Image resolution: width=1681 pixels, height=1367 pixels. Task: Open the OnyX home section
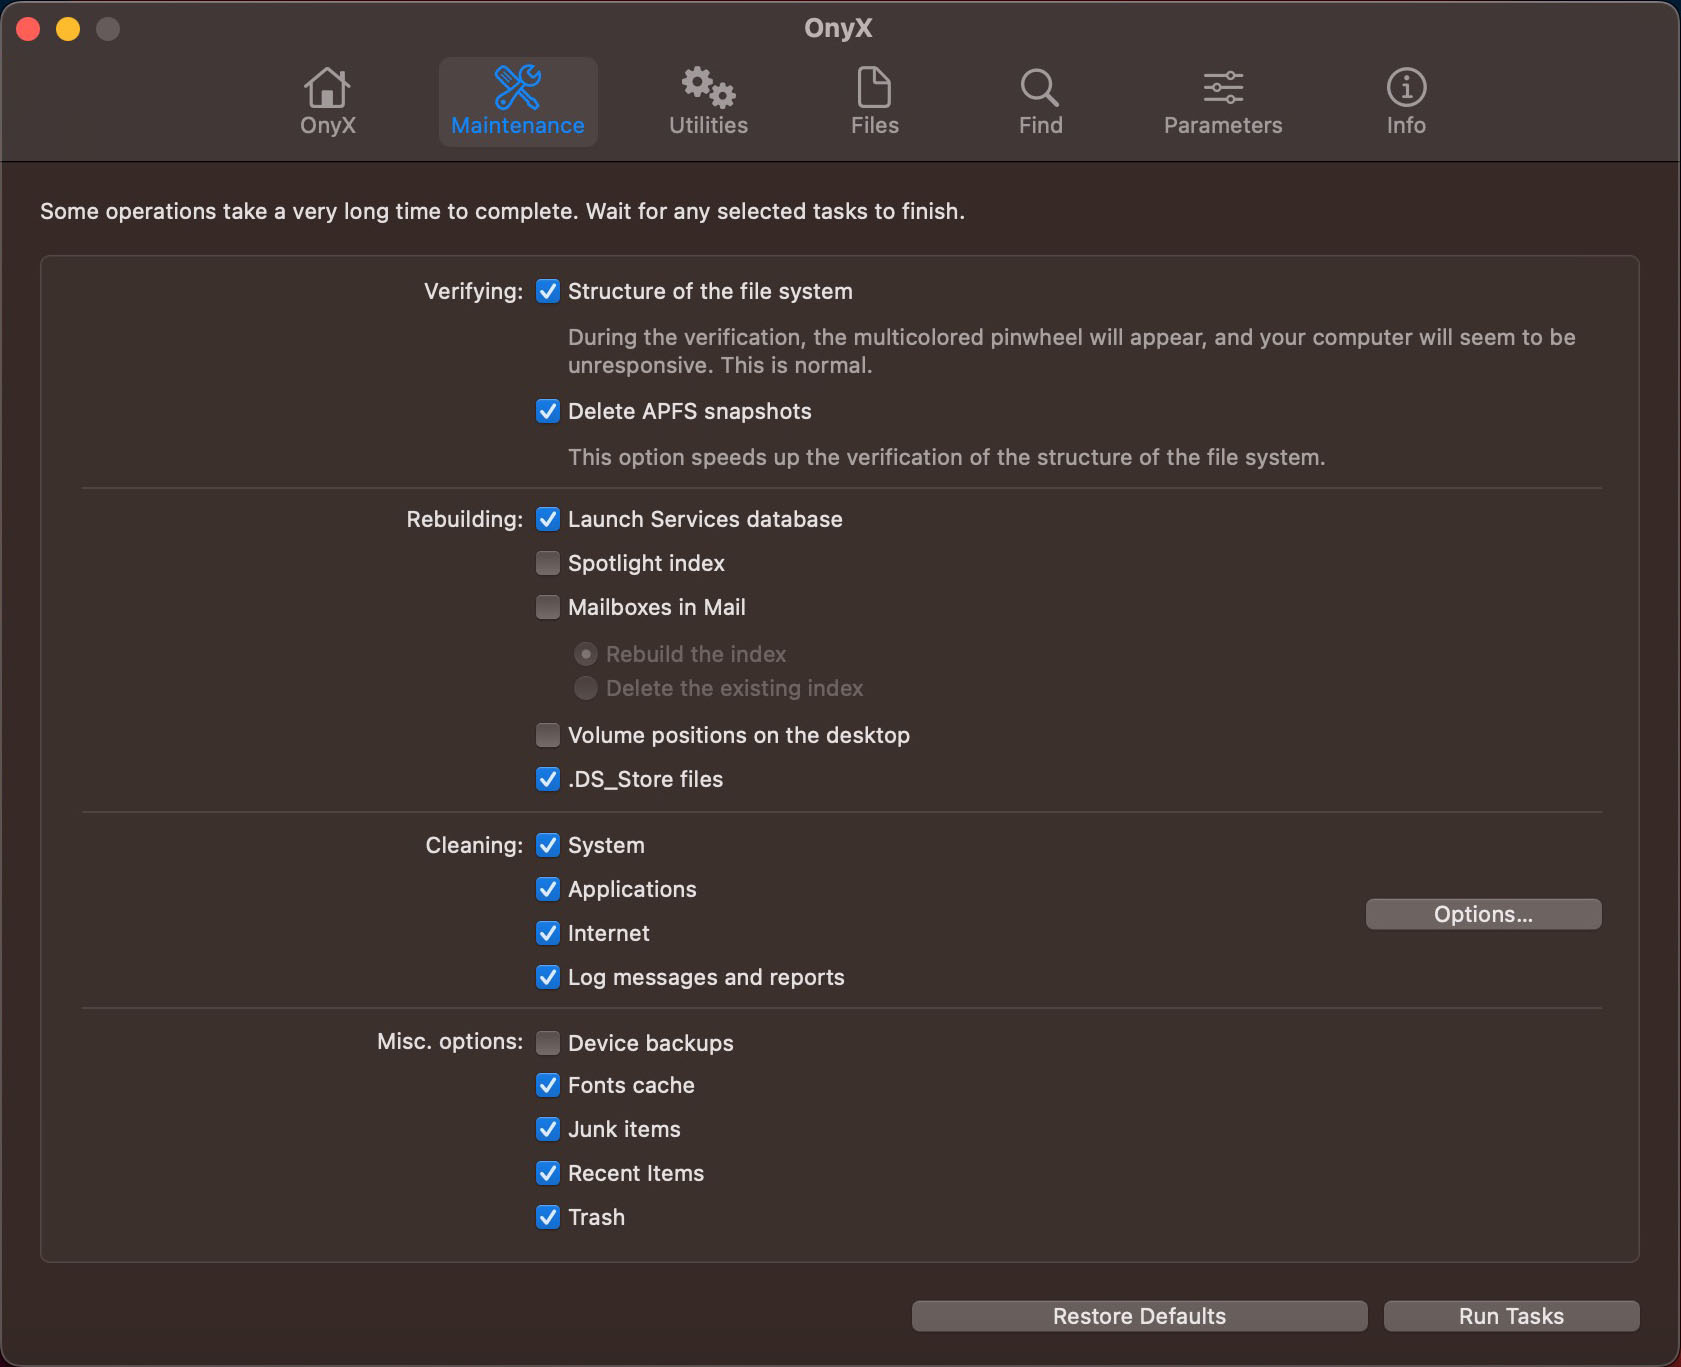328,102
